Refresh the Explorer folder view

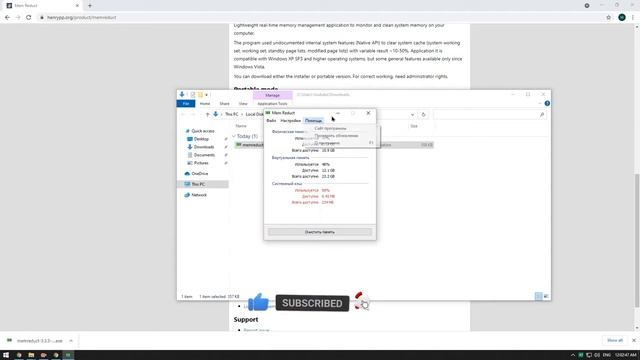click(x=423, y=115)
